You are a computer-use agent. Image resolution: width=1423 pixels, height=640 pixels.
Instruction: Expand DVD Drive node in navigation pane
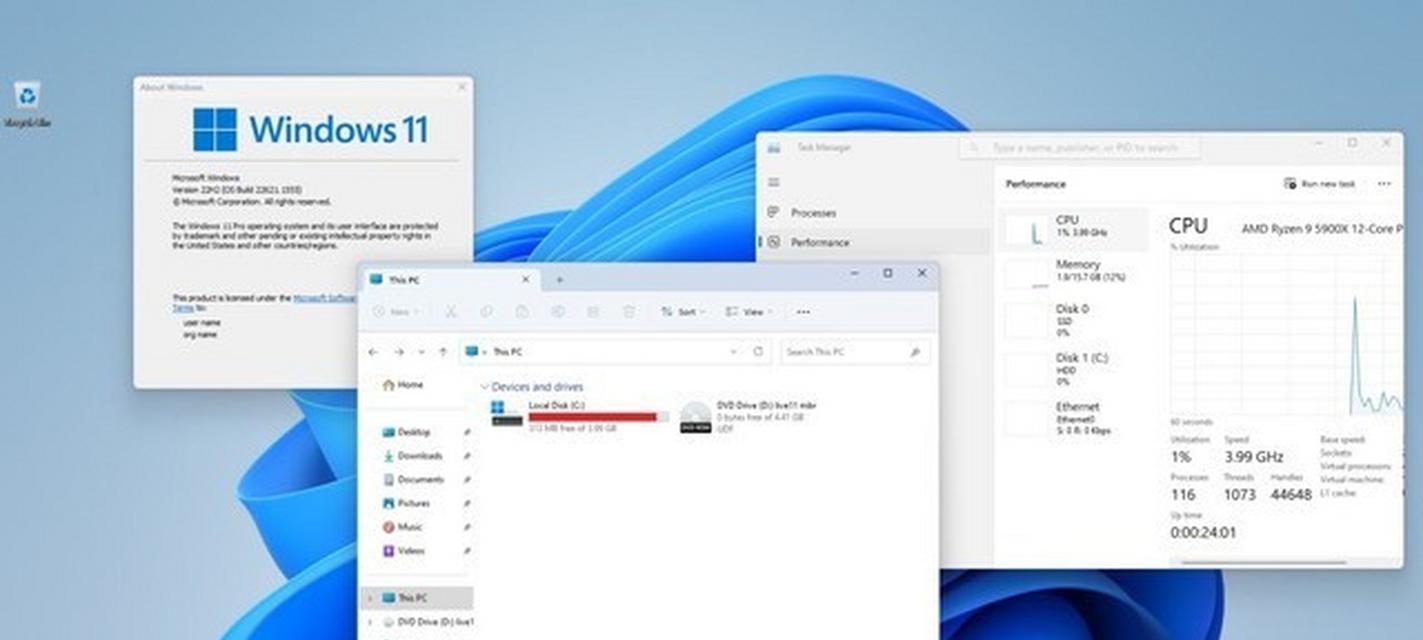(369, 622)
